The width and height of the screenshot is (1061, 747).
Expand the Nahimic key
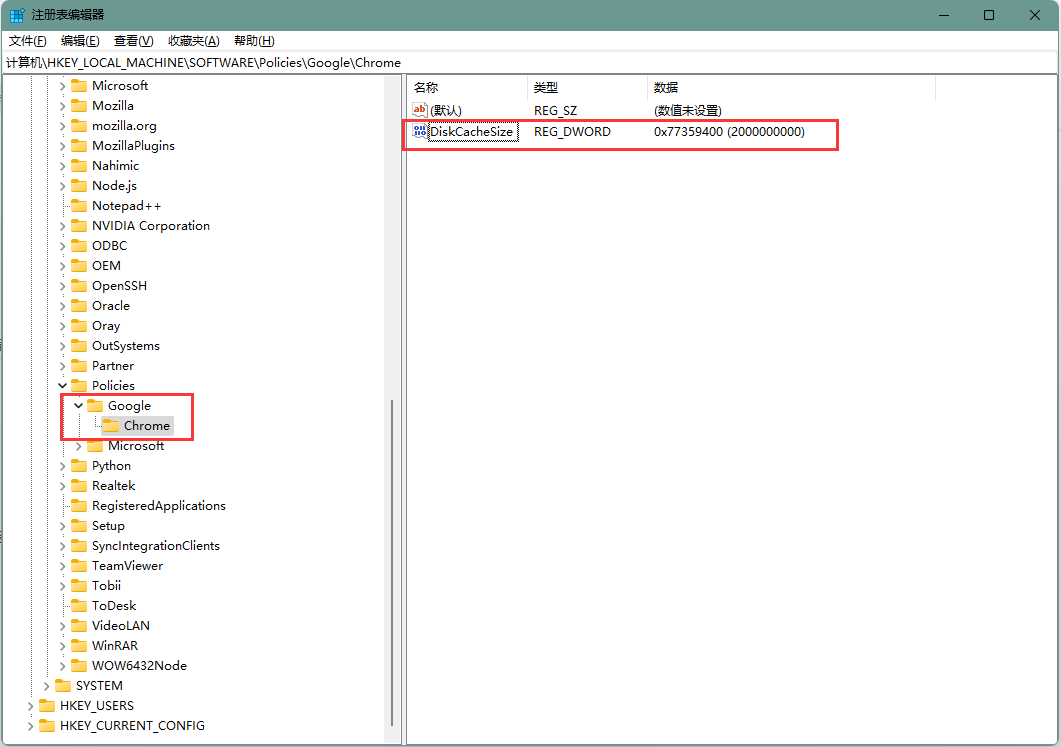[x=62, y=166]
